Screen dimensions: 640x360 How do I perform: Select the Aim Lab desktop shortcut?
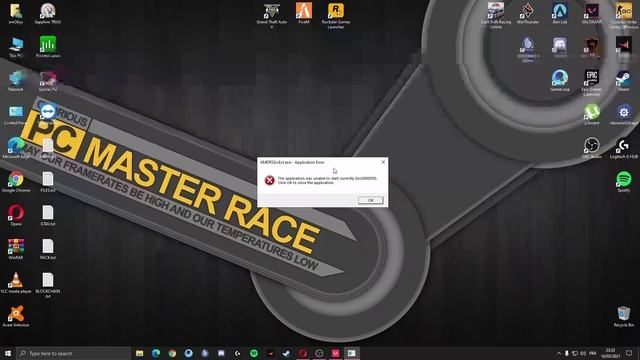pos(560,13)
